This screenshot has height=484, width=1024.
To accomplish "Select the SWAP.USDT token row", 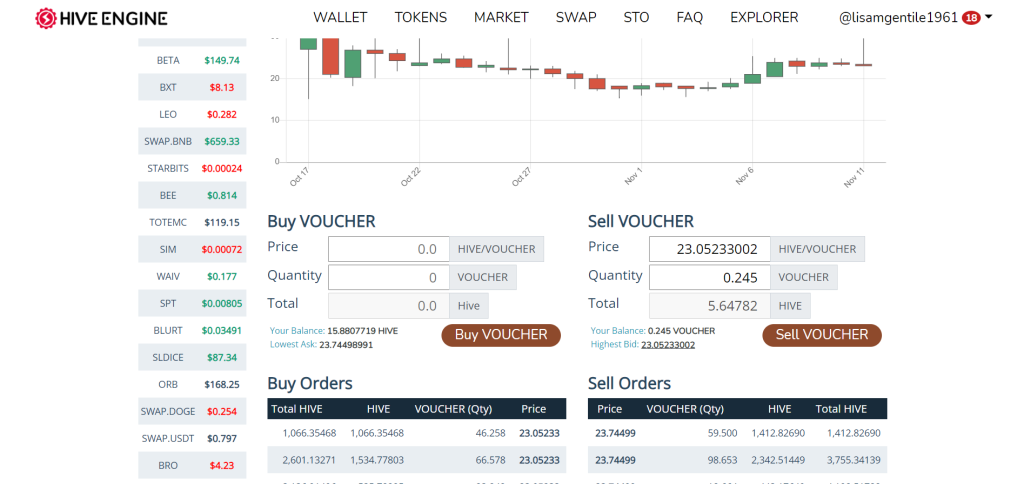I will (192, 438).
